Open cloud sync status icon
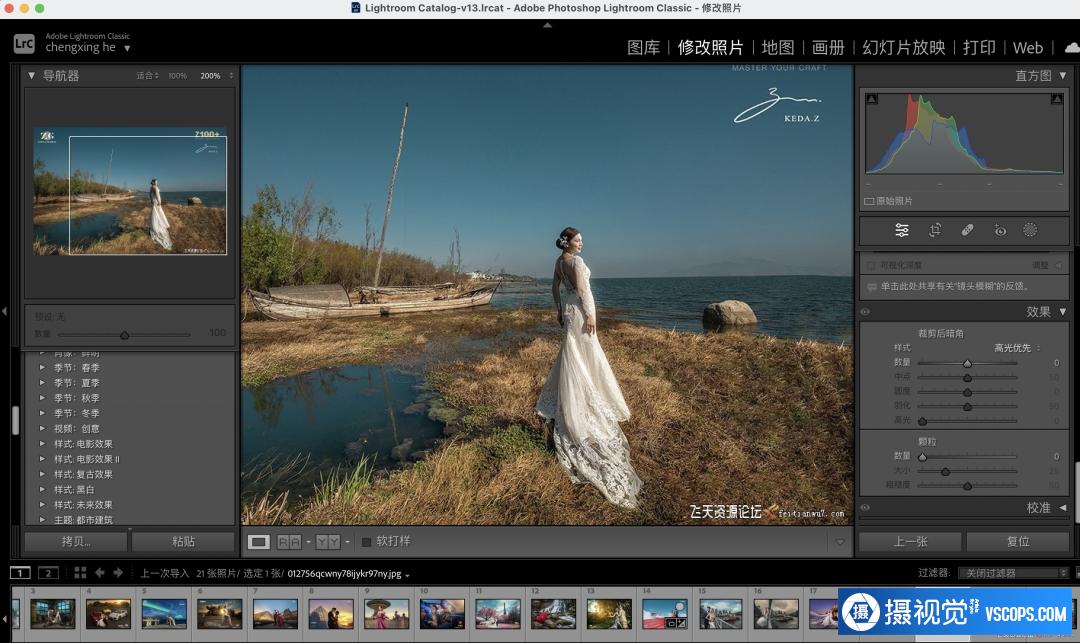This screenshot has width=1080, height=643. pos(1072,48)
